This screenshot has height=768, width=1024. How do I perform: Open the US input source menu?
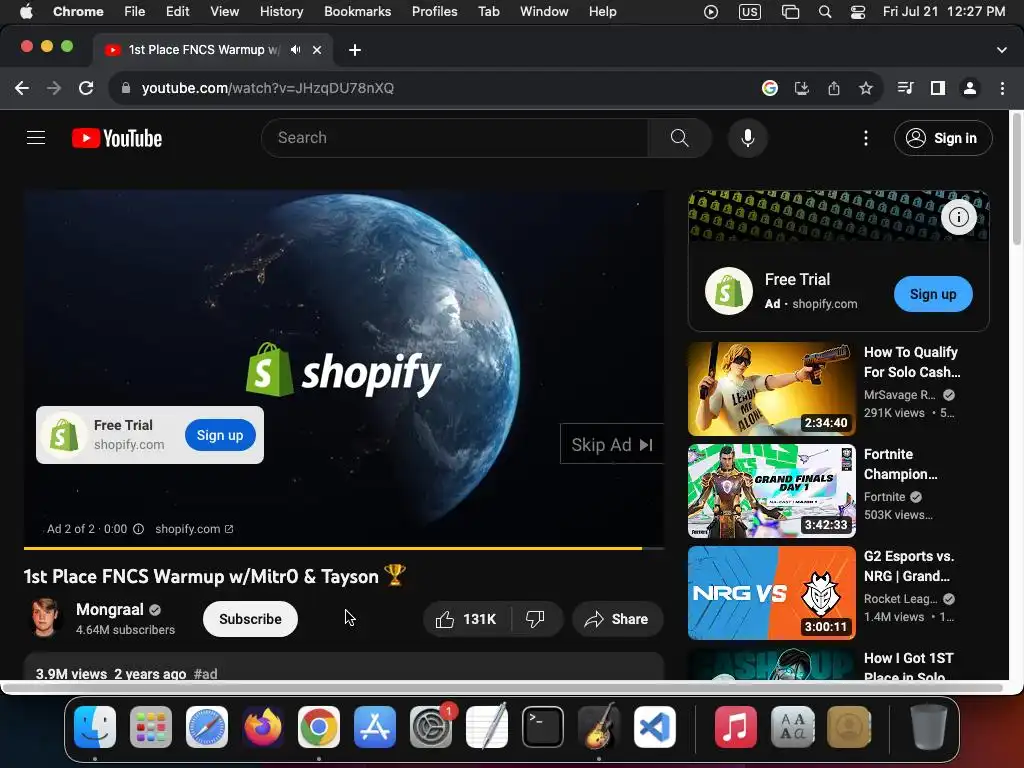pos(750,12)
